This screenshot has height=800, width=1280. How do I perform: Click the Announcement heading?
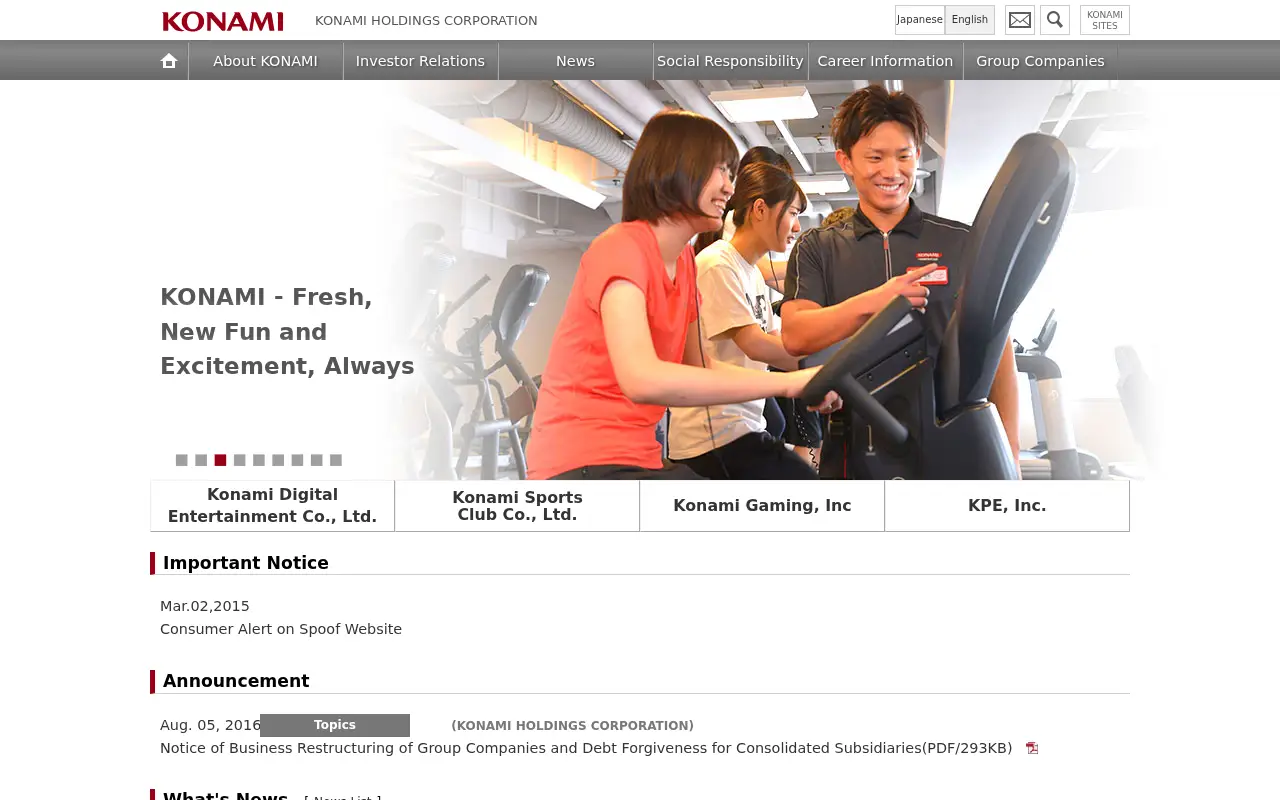[x=236, y=681]
